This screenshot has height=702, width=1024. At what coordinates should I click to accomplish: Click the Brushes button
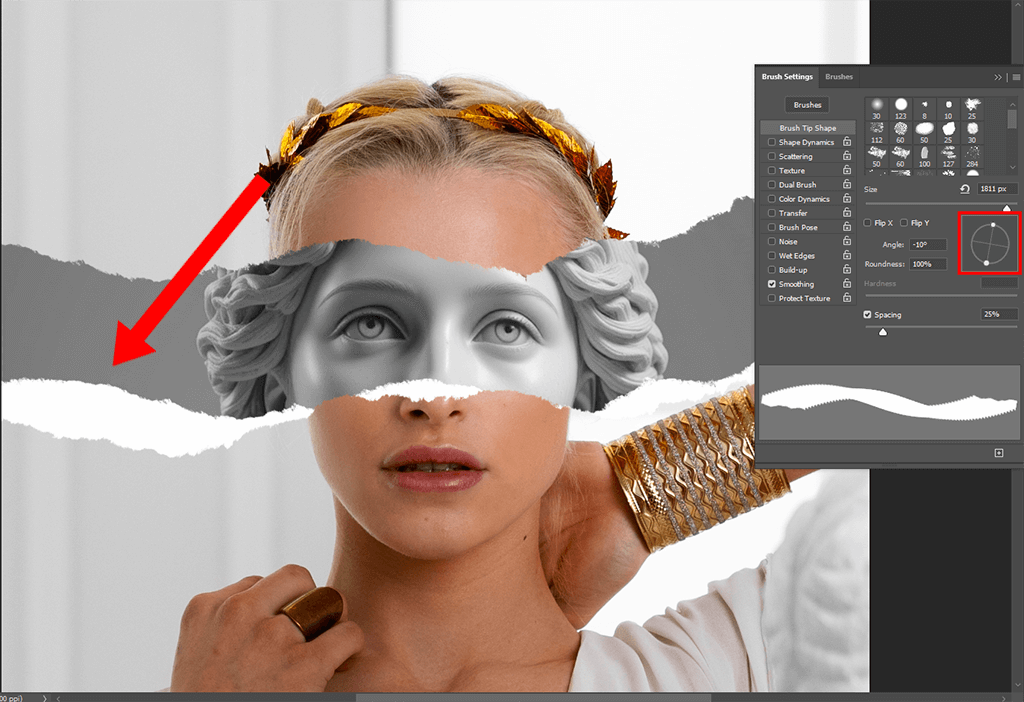click(807, 104)
